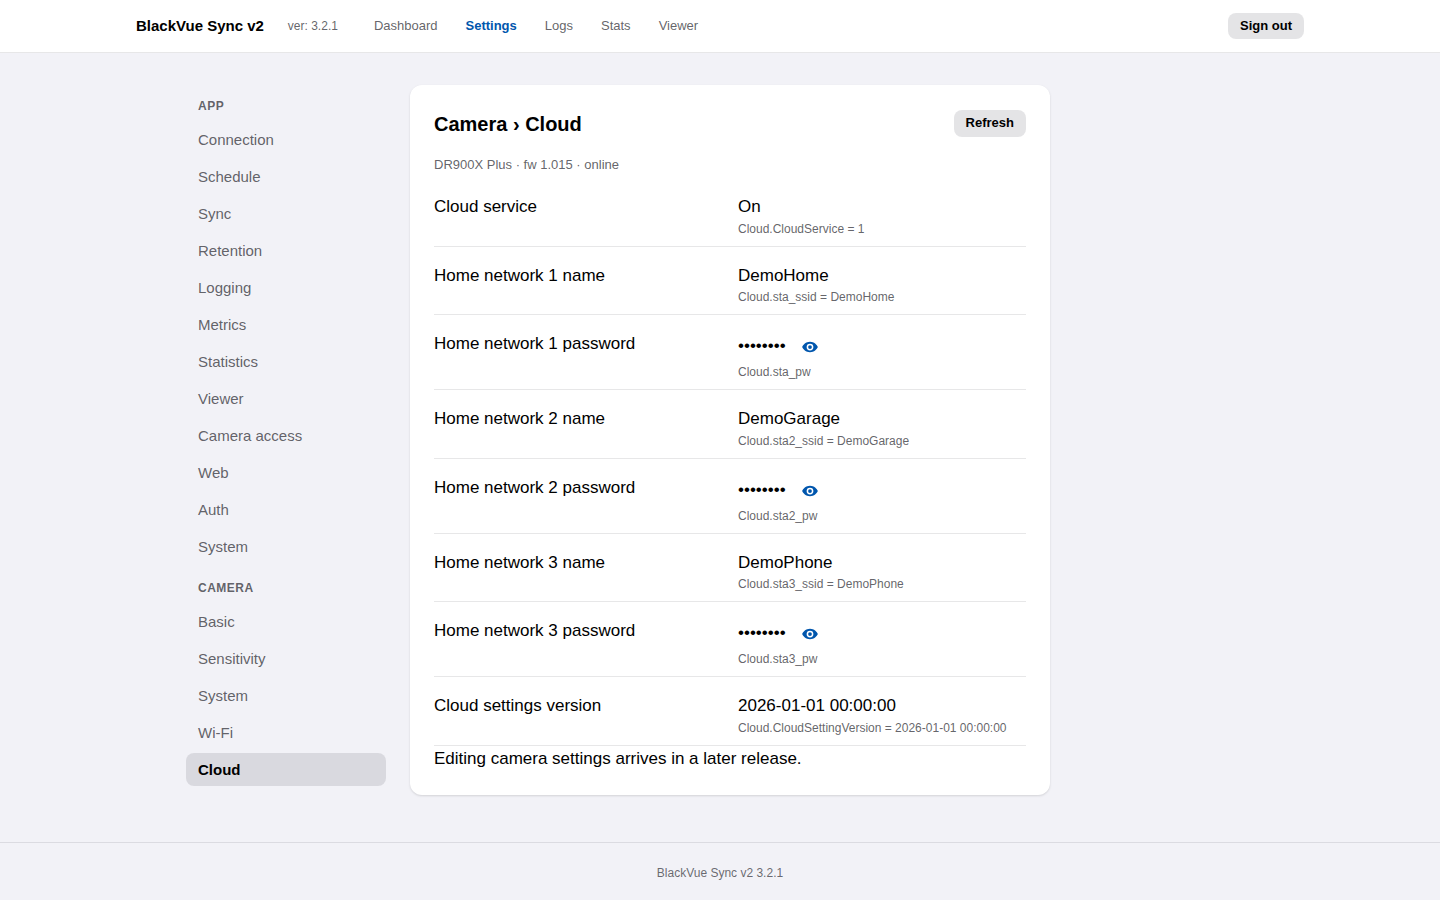Open the Dashboard tab

pyautogui.click(x=405, y=26)
